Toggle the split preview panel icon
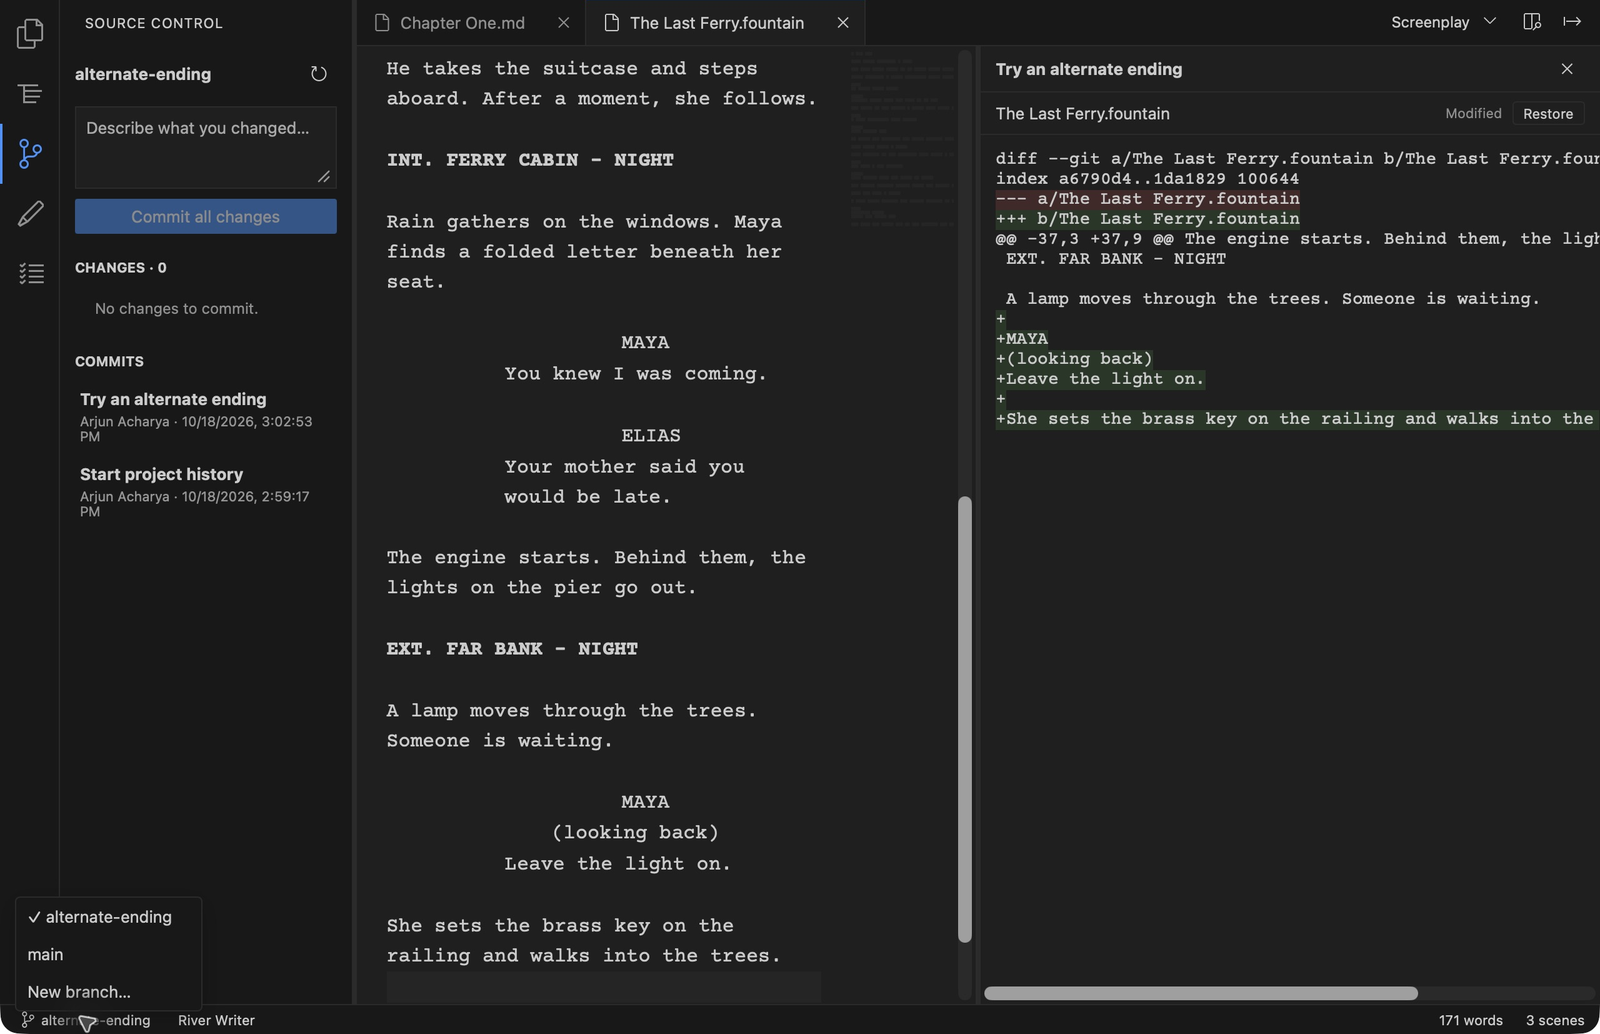This screenshot has width=1600, height=1034. [x=1532, y=21]
